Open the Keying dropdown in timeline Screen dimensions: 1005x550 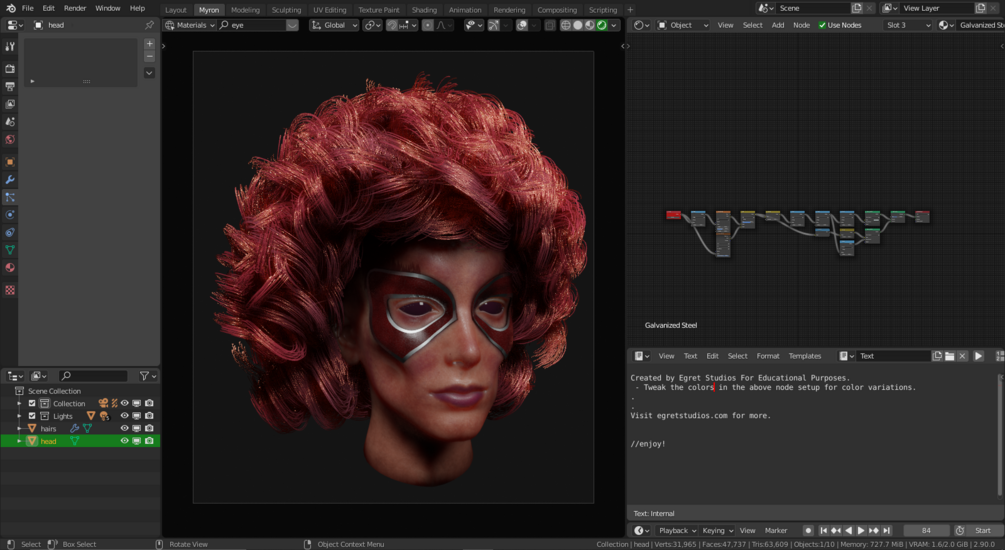coord(717,530)
